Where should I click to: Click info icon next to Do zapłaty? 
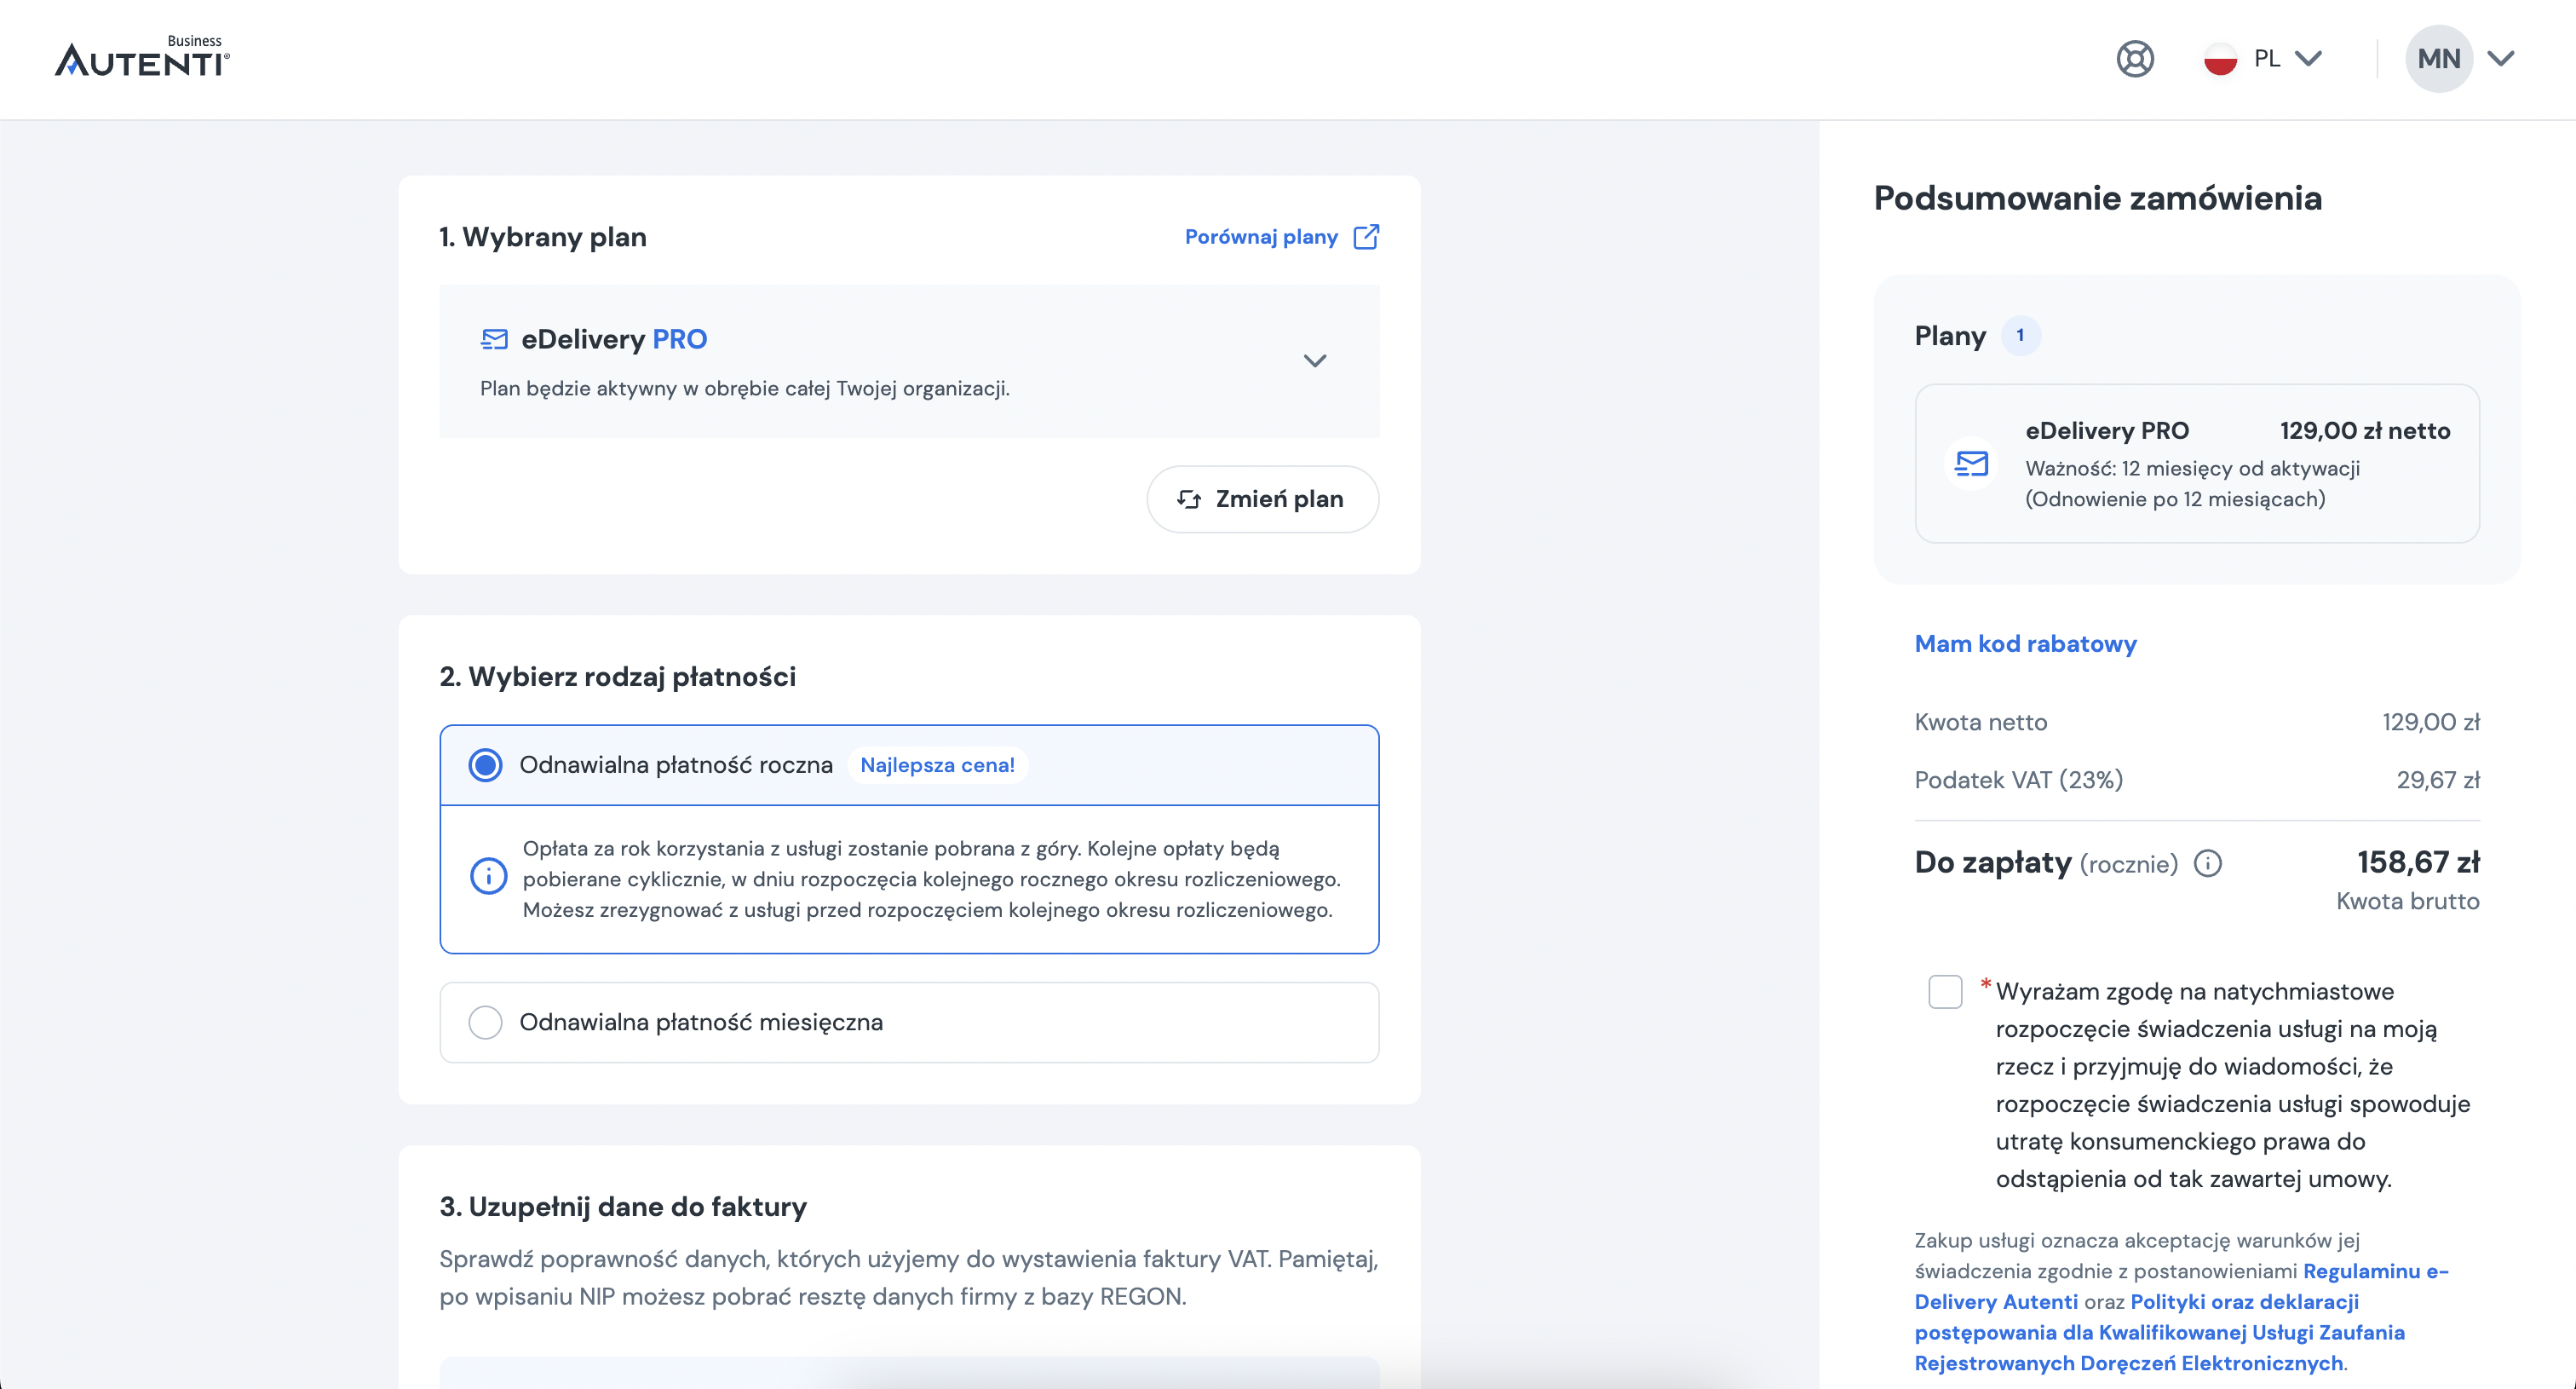(2207, 864)
